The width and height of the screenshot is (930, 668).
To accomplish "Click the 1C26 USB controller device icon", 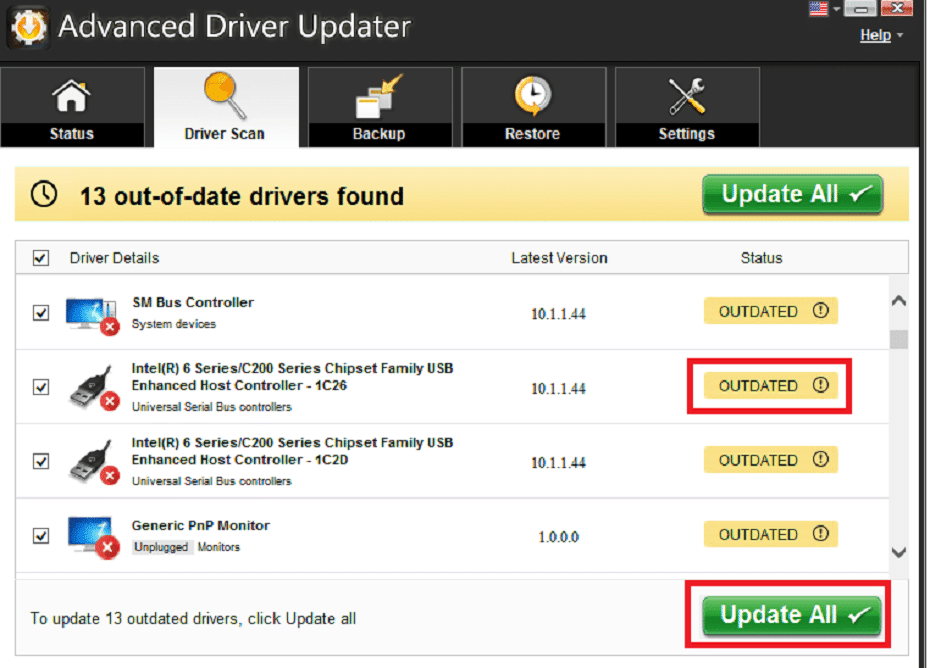I will coord(93,388).
